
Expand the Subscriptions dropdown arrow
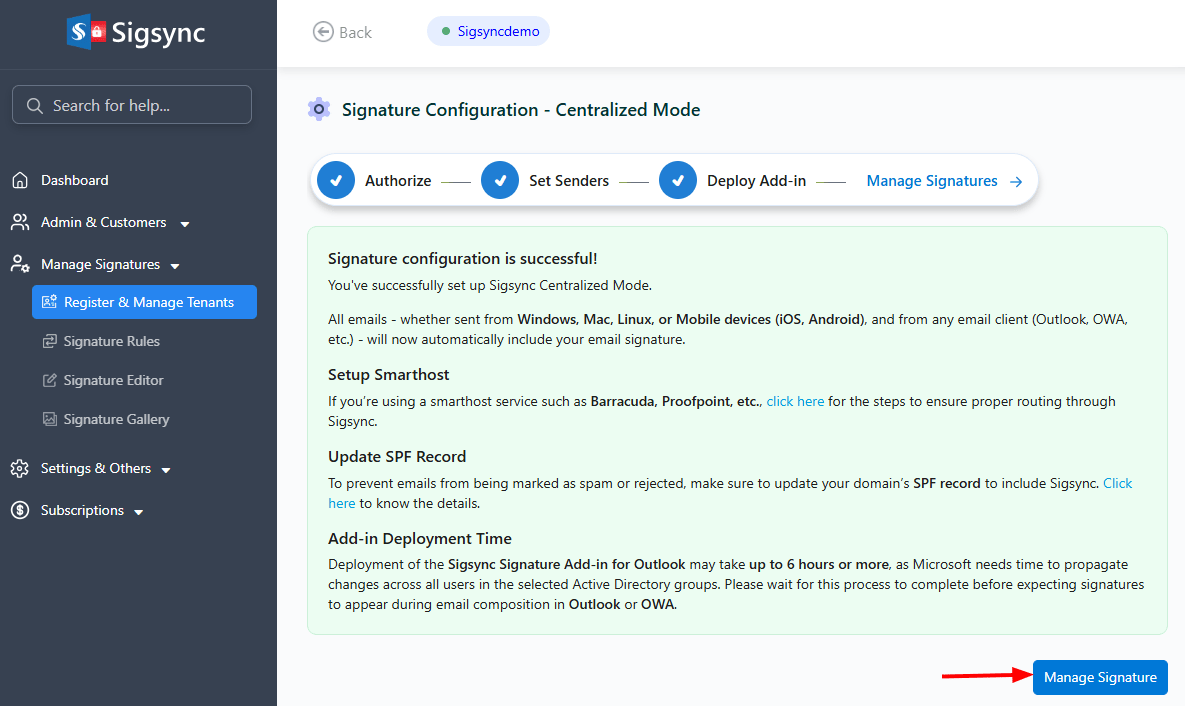(x=139, y=512)
